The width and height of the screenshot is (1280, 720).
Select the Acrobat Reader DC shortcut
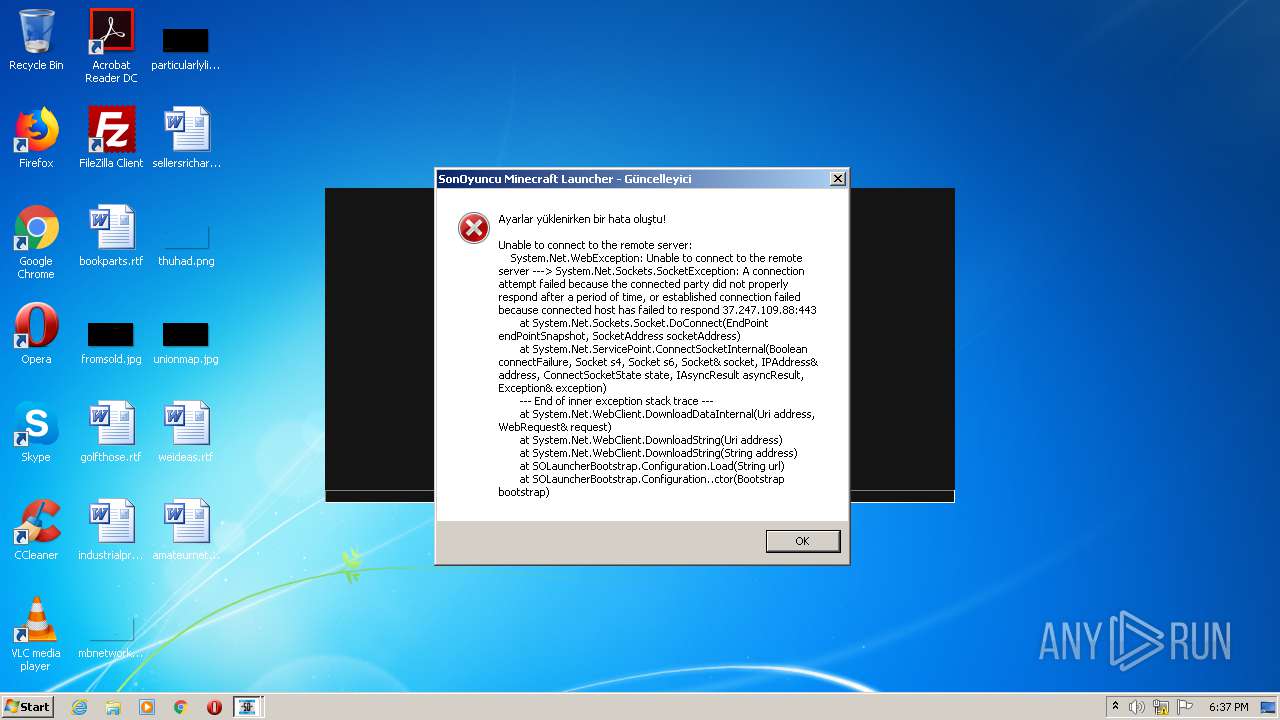[x=111, y=46]
